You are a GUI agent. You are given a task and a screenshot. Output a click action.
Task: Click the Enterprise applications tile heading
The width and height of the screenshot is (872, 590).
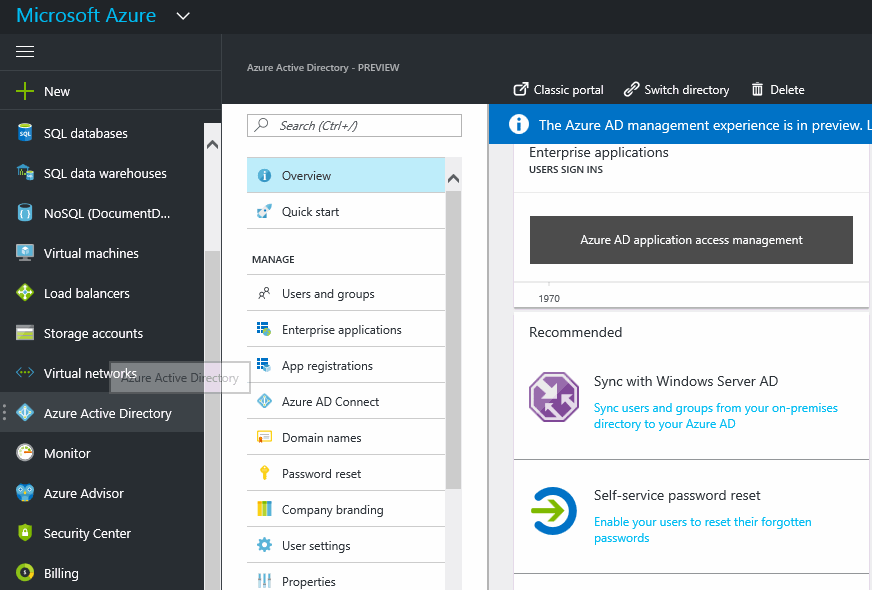click(598, 152)
